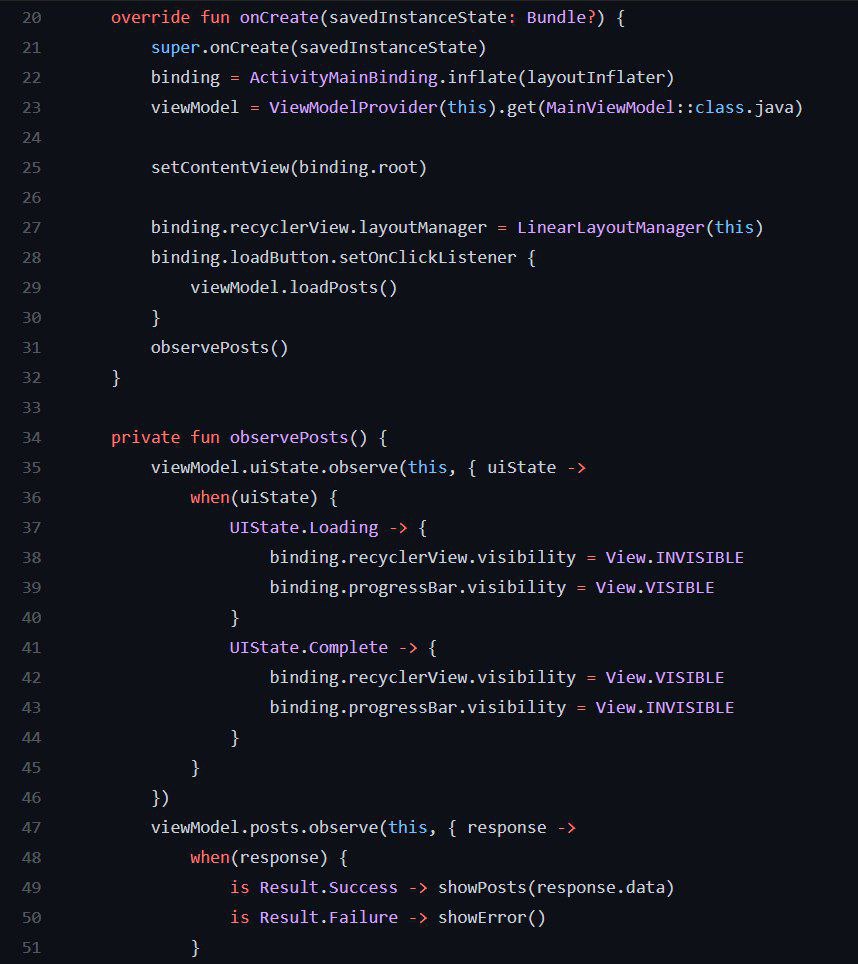Click viewModel.loadPosts() on line 29
Image resolution: width=858 pixels, height=964 pixels.
point(294,288)
